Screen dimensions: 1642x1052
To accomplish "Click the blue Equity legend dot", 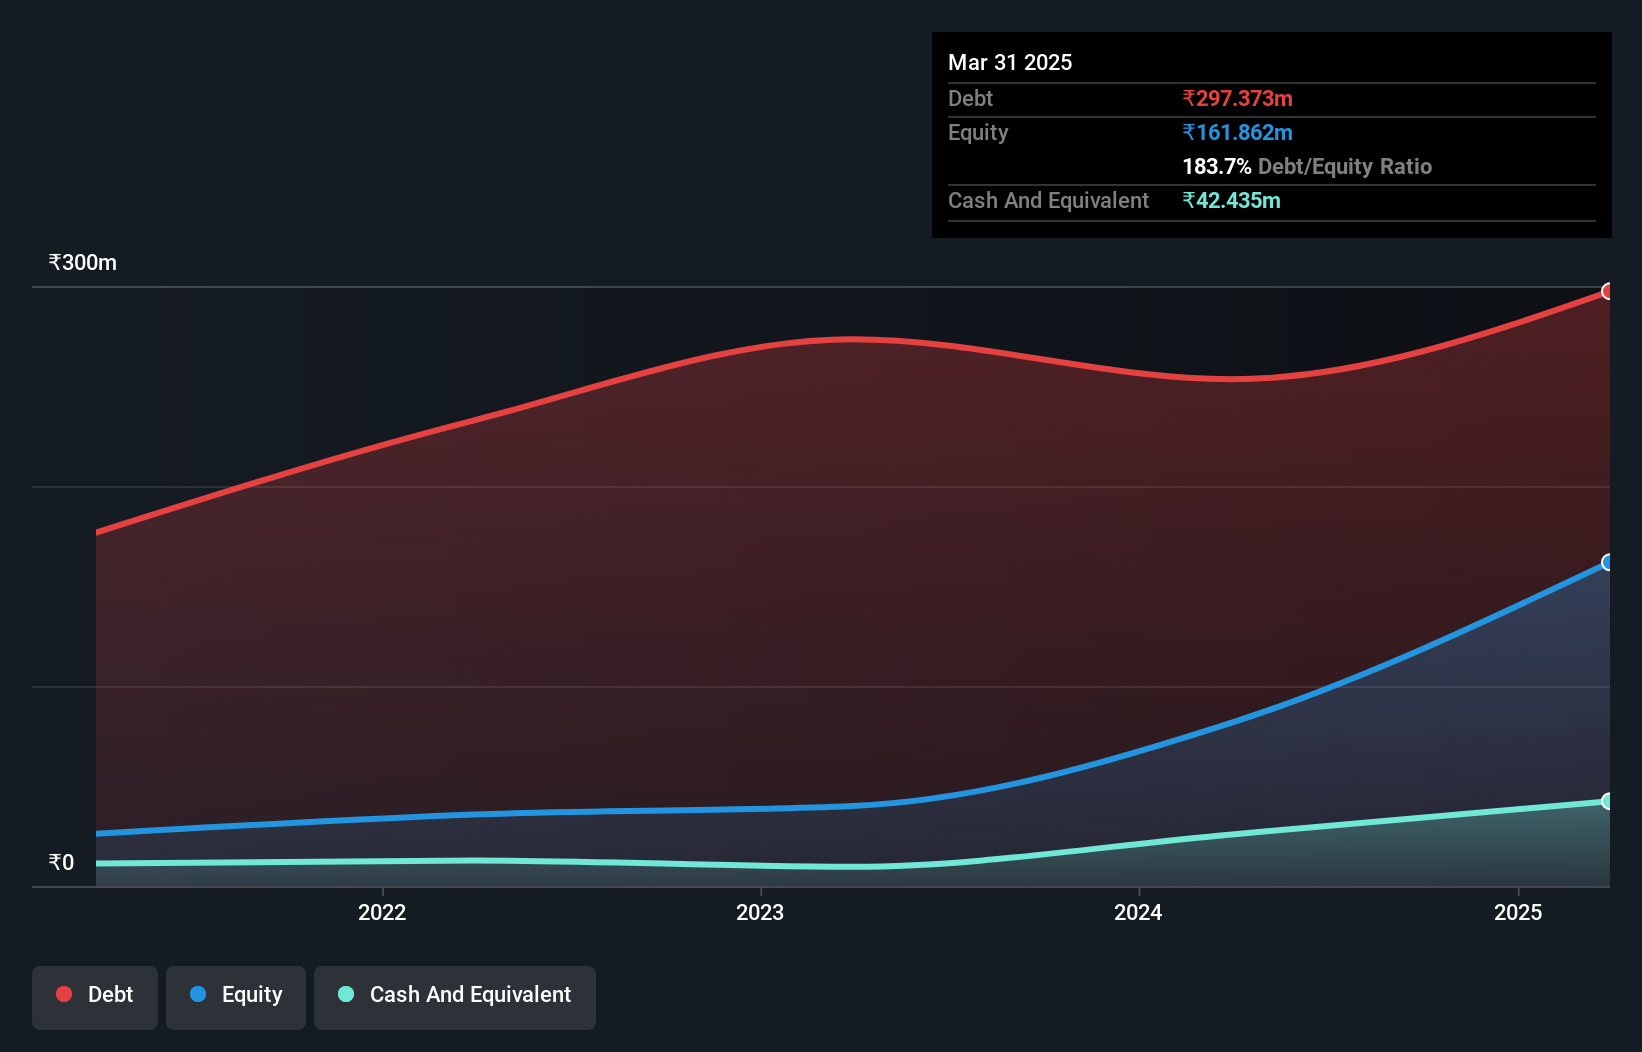I will pos(199,994).
